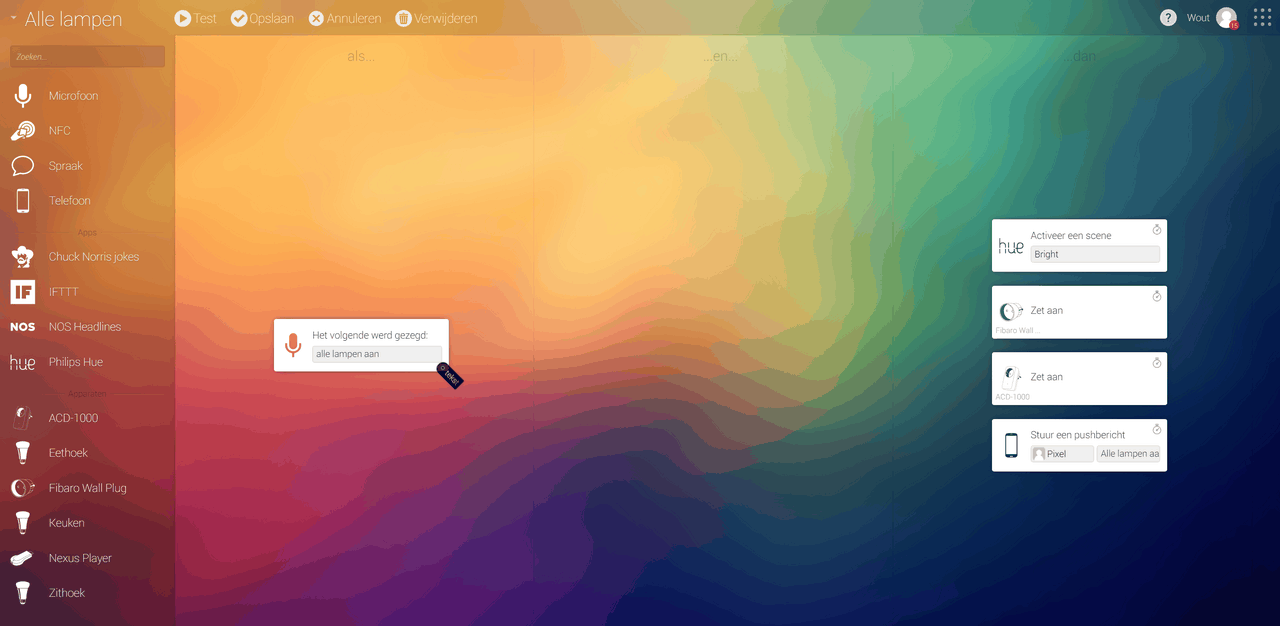1280x626 pixels.
Task: Select the Keuken lamp icon
Action: click(x=23, y=523)
